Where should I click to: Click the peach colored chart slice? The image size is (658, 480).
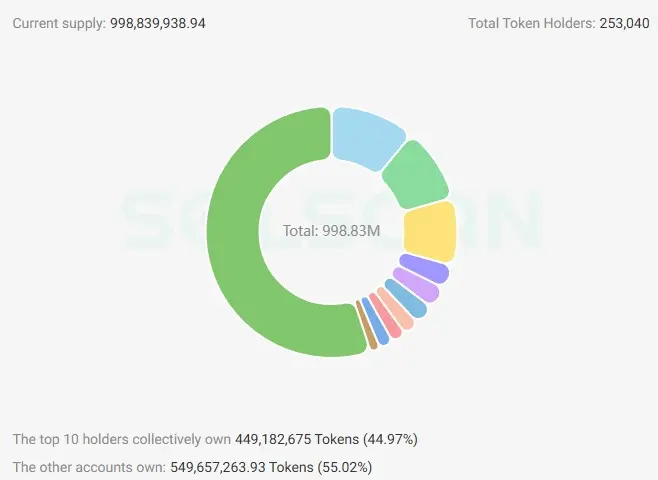click(395, 311)
